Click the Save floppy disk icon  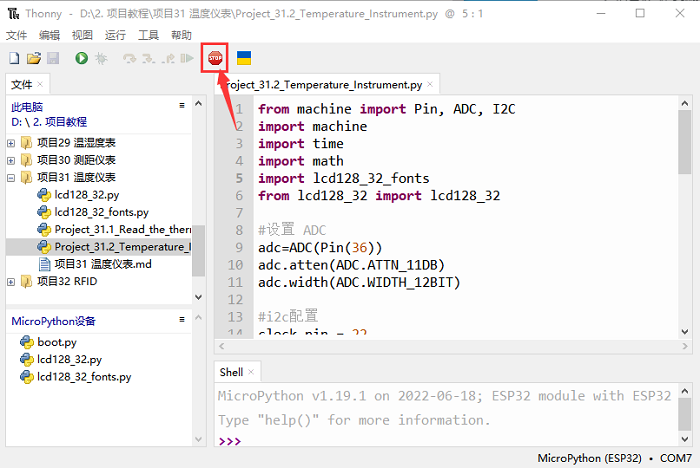[x=52, y=59]
